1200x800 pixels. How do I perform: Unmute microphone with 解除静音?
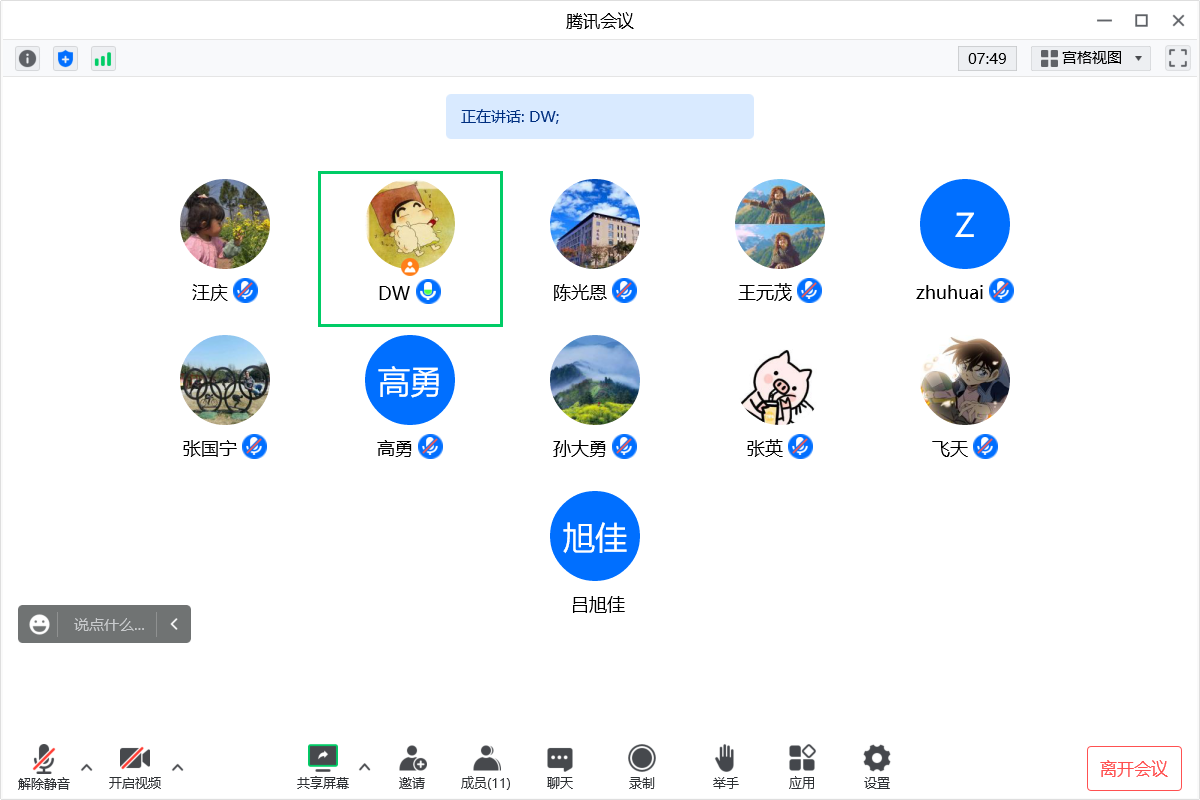(44, 767)
